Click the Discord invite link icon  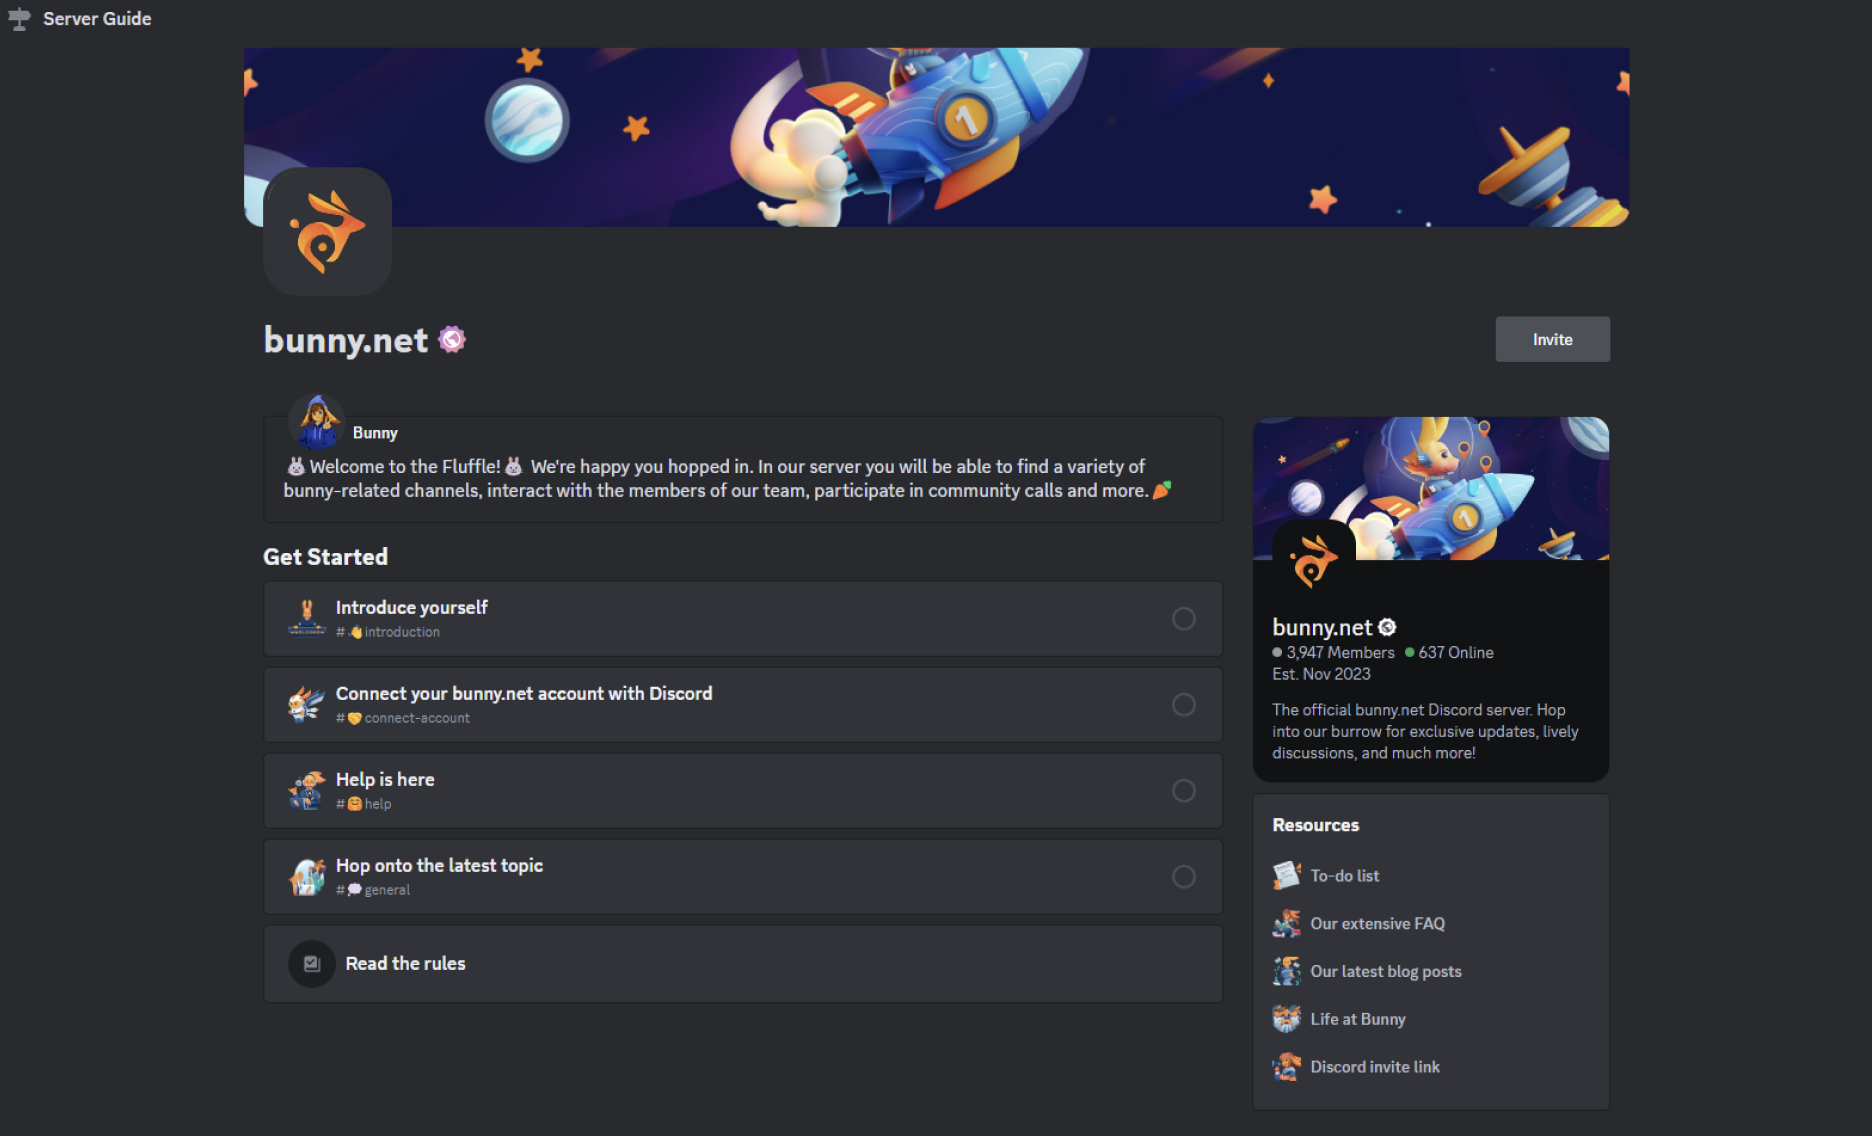tap(1286, 1067)
